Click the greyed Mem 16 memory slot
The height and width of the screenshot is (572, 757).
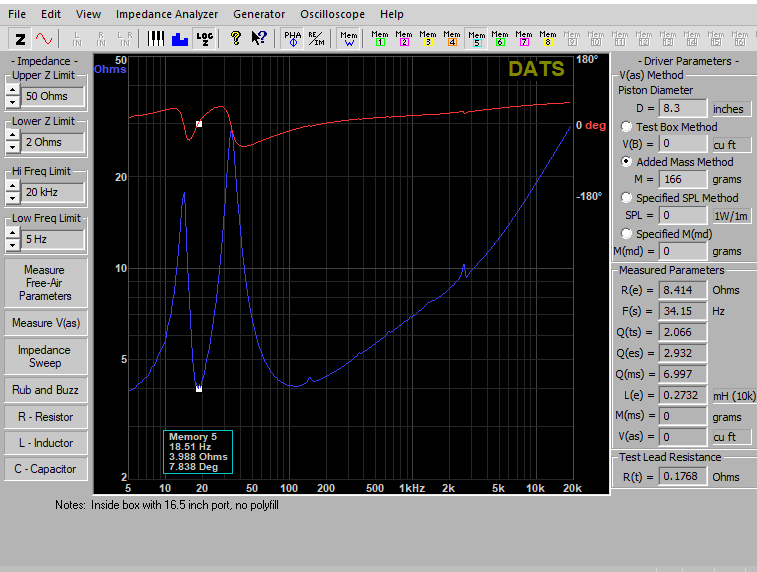pyautogui.click(x=740, y=39)
